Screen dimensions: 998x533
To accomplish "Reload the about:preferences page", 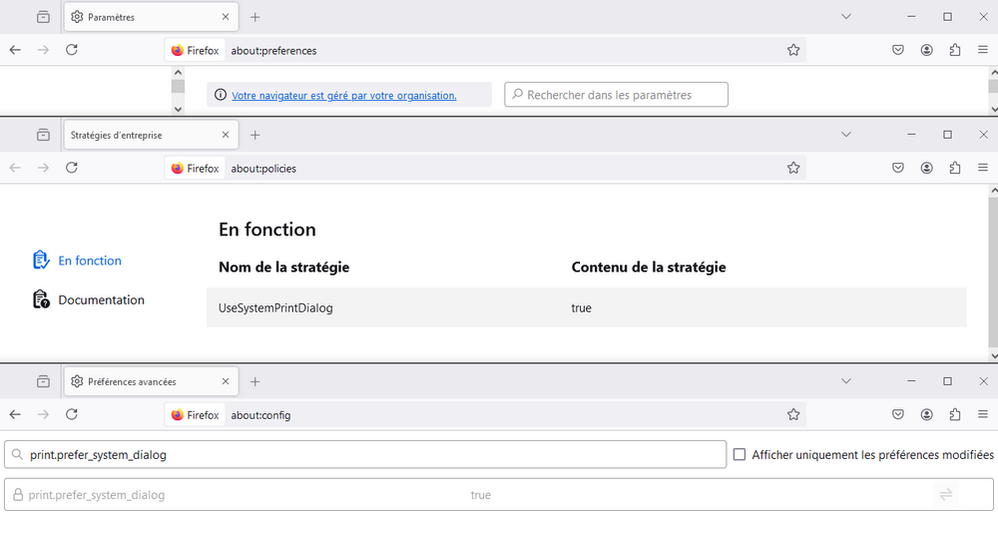I will click(72, 50).
